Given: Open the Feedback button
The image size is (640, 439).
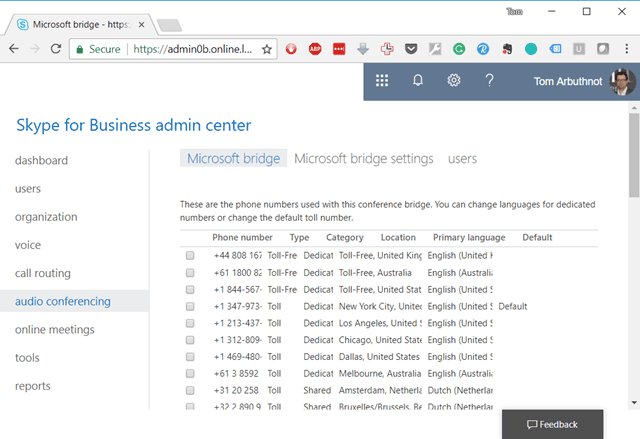Looking at the screenshot, I should click(x=553, y=424).
